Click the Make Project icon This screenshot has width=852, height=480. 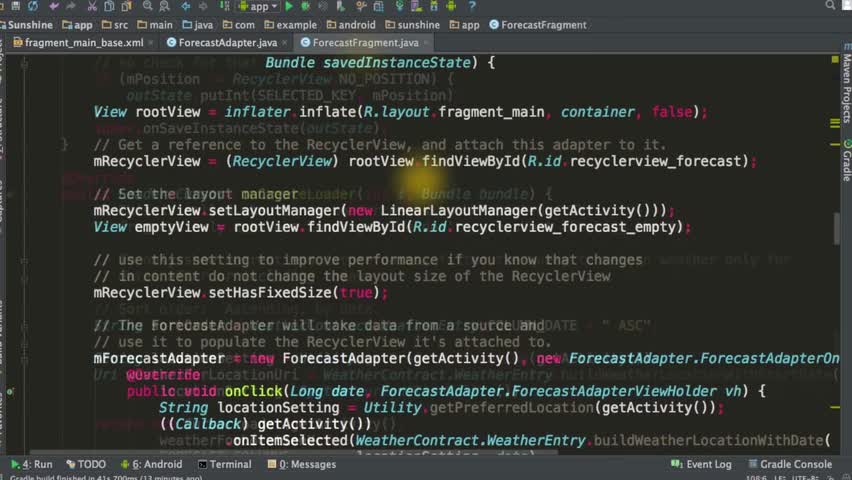click(x=224, y=6)
